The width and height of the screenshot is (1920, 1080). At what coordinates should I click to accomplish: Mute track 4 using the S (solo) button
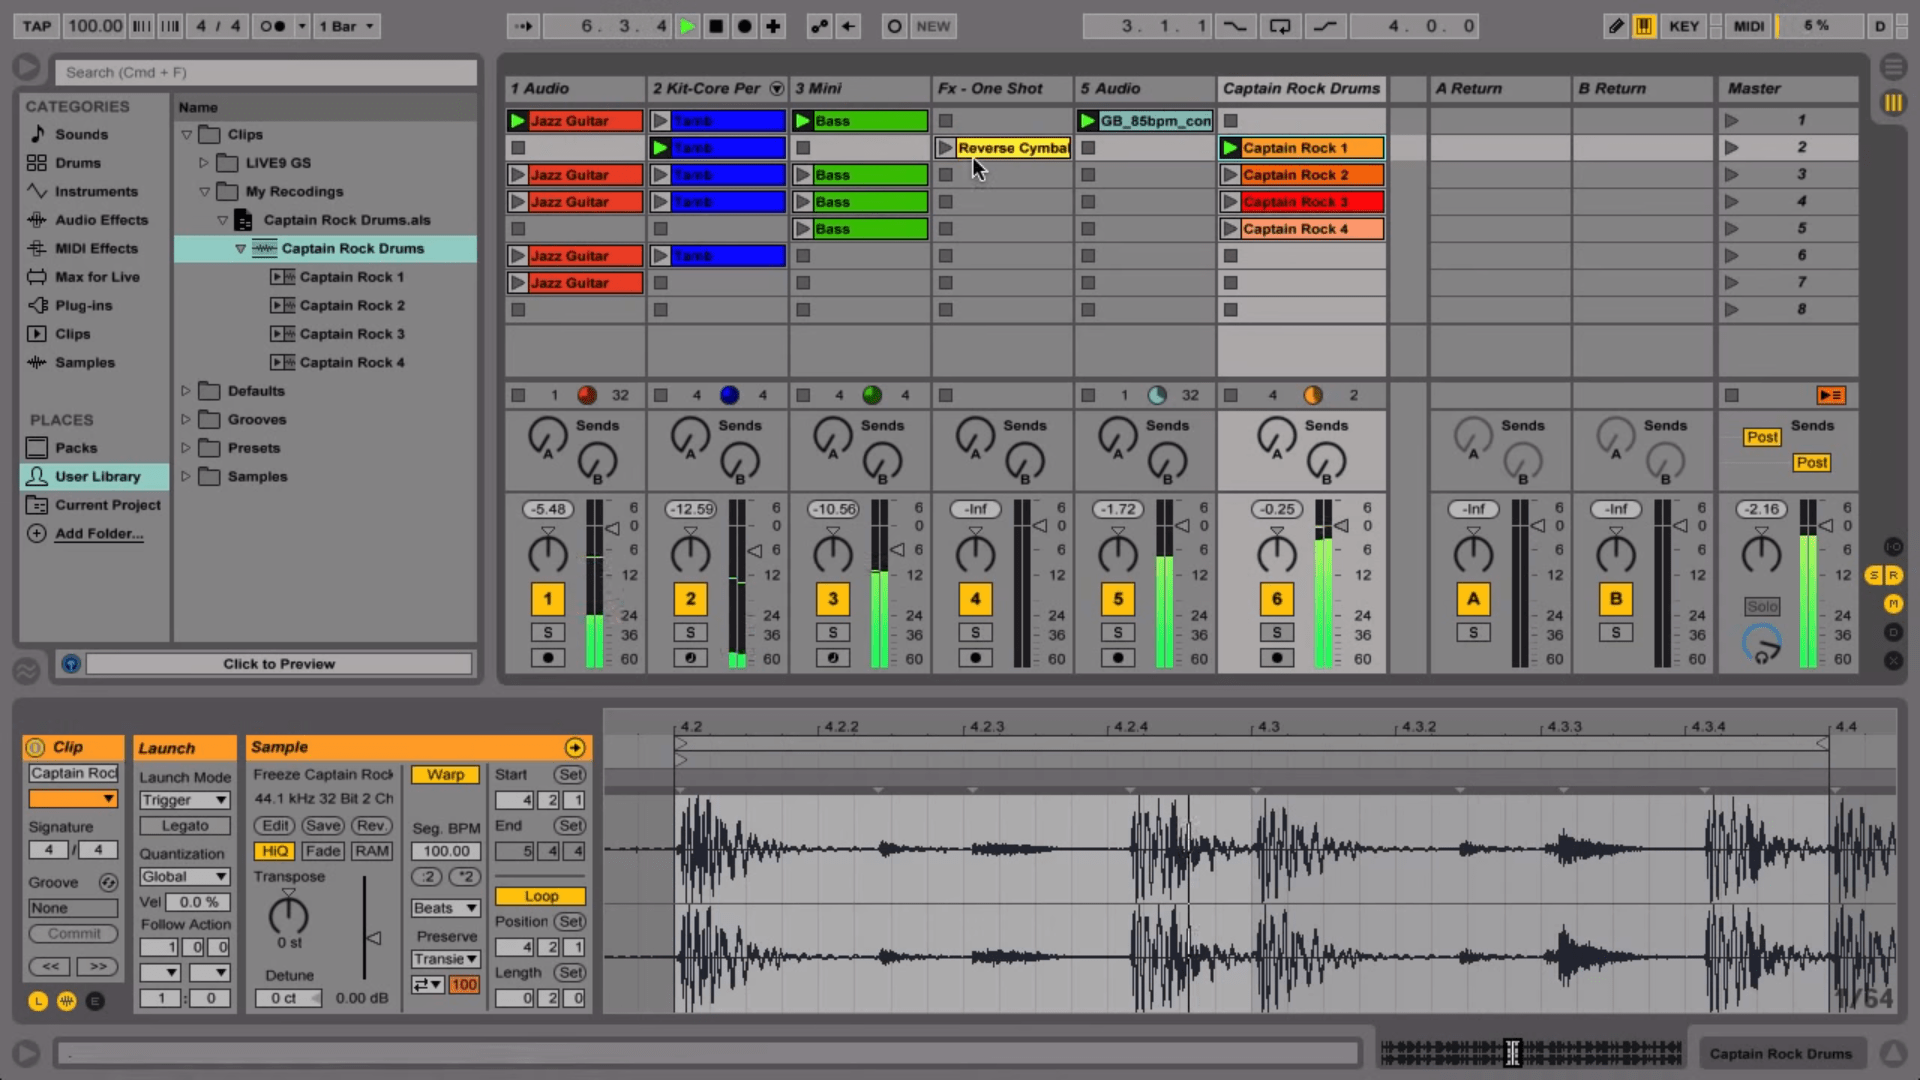point(976,633)
